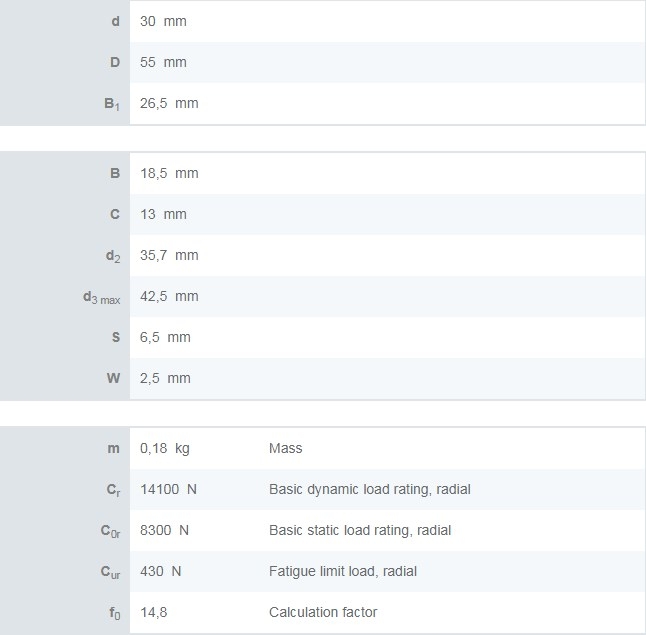Screen dimensions: 646x635
Task: Select the value '2,5 mm' for W
Action: [165, 378]
